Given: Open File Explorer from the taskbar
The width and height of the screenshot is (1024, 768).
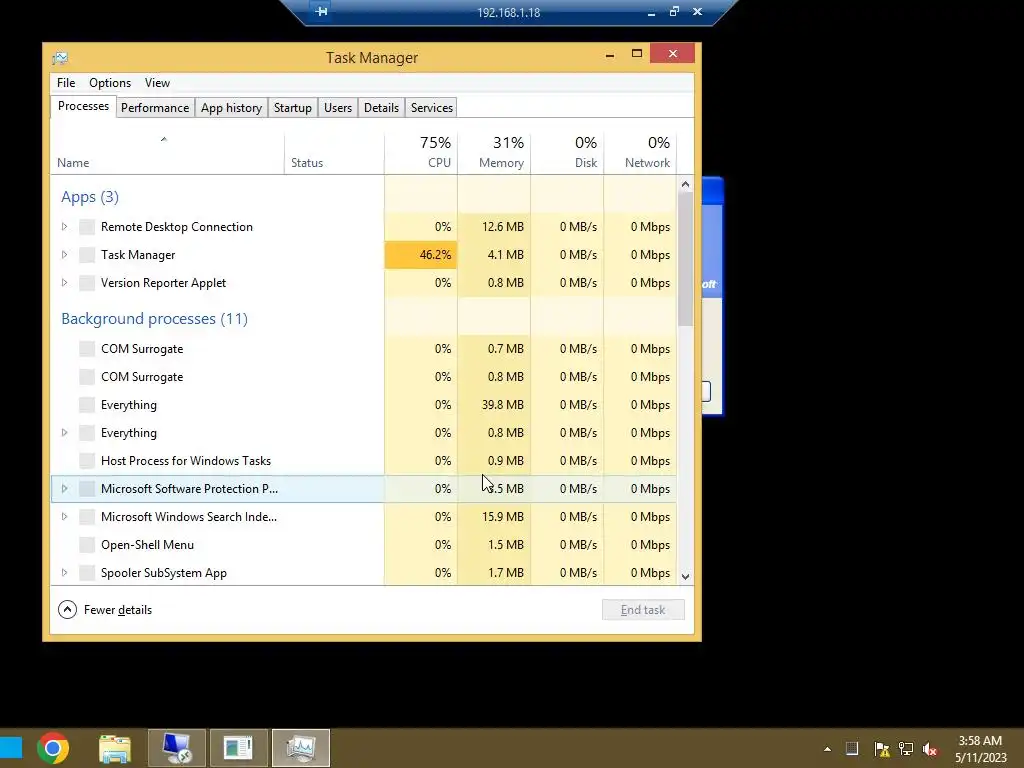Looking at the screenshot, I should (115, 748).
